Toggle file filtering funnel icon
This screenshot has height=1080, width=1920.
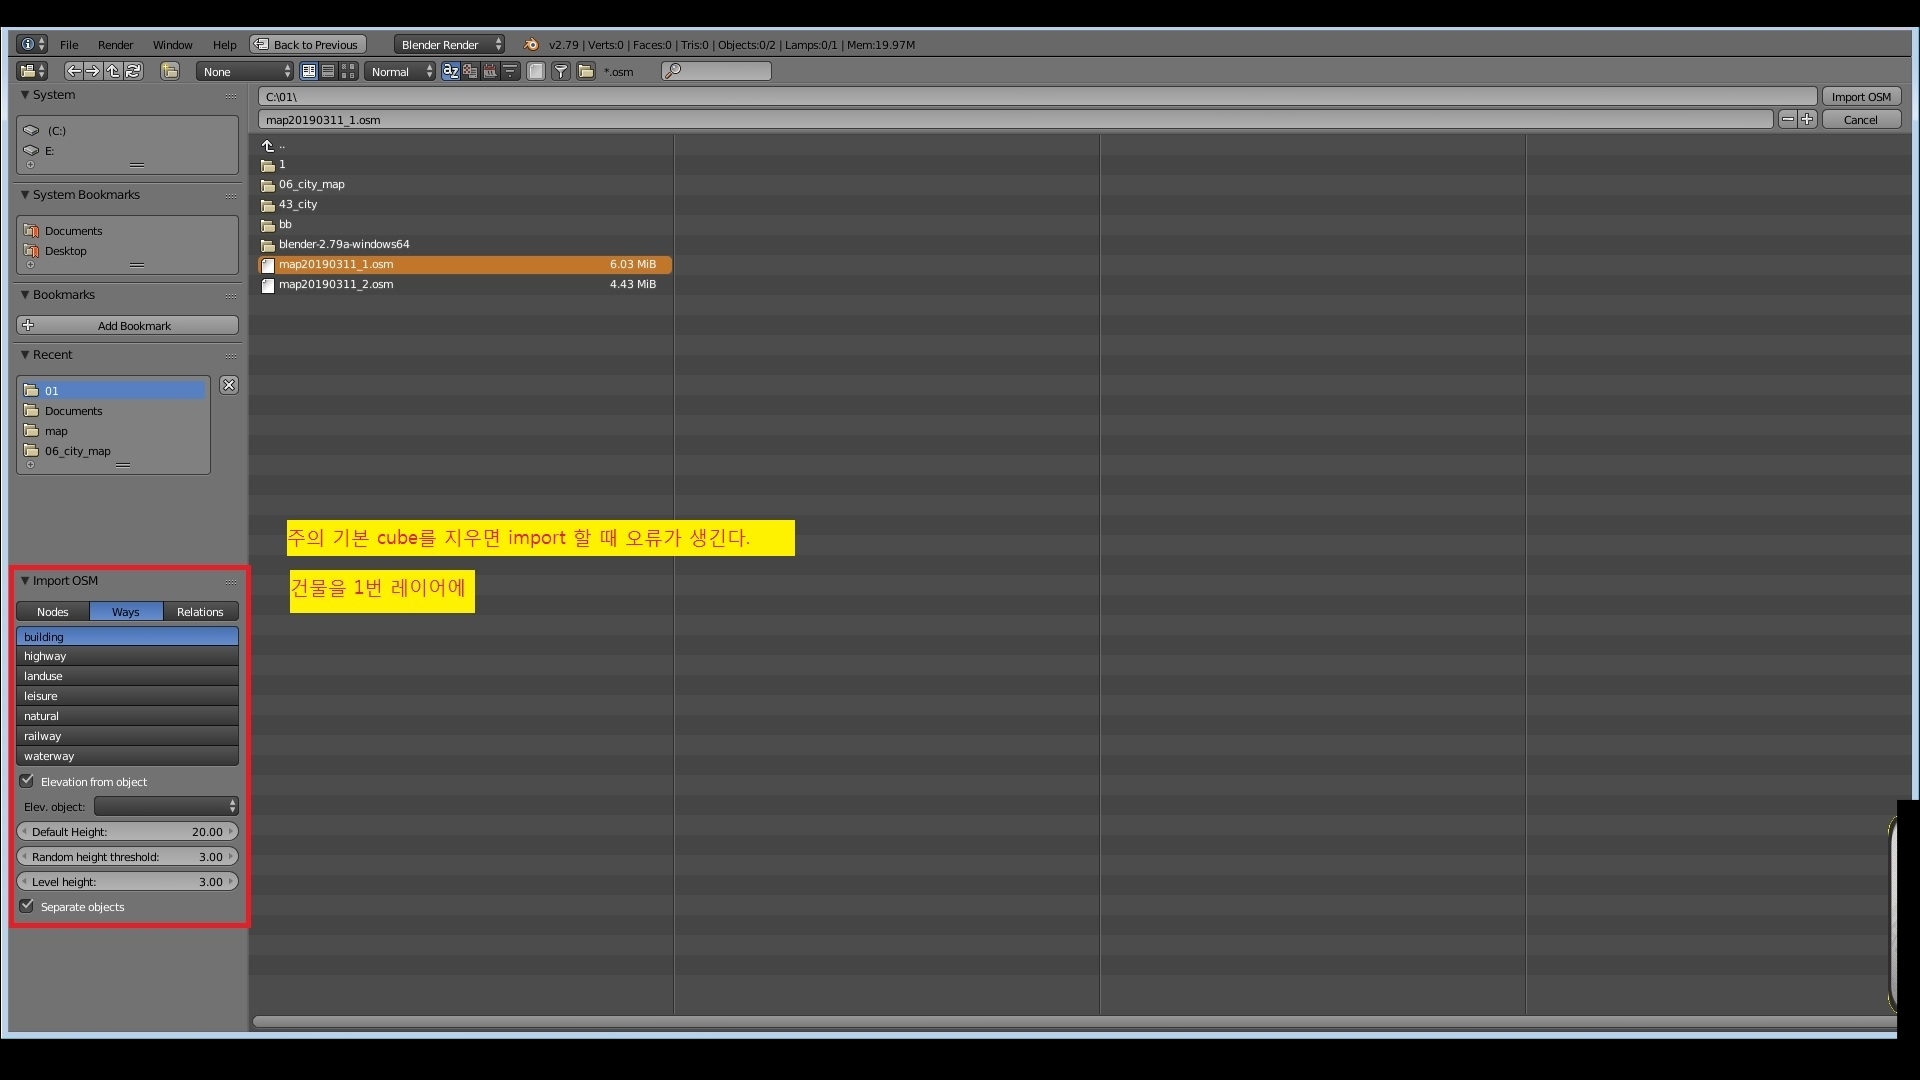point(561,71)
